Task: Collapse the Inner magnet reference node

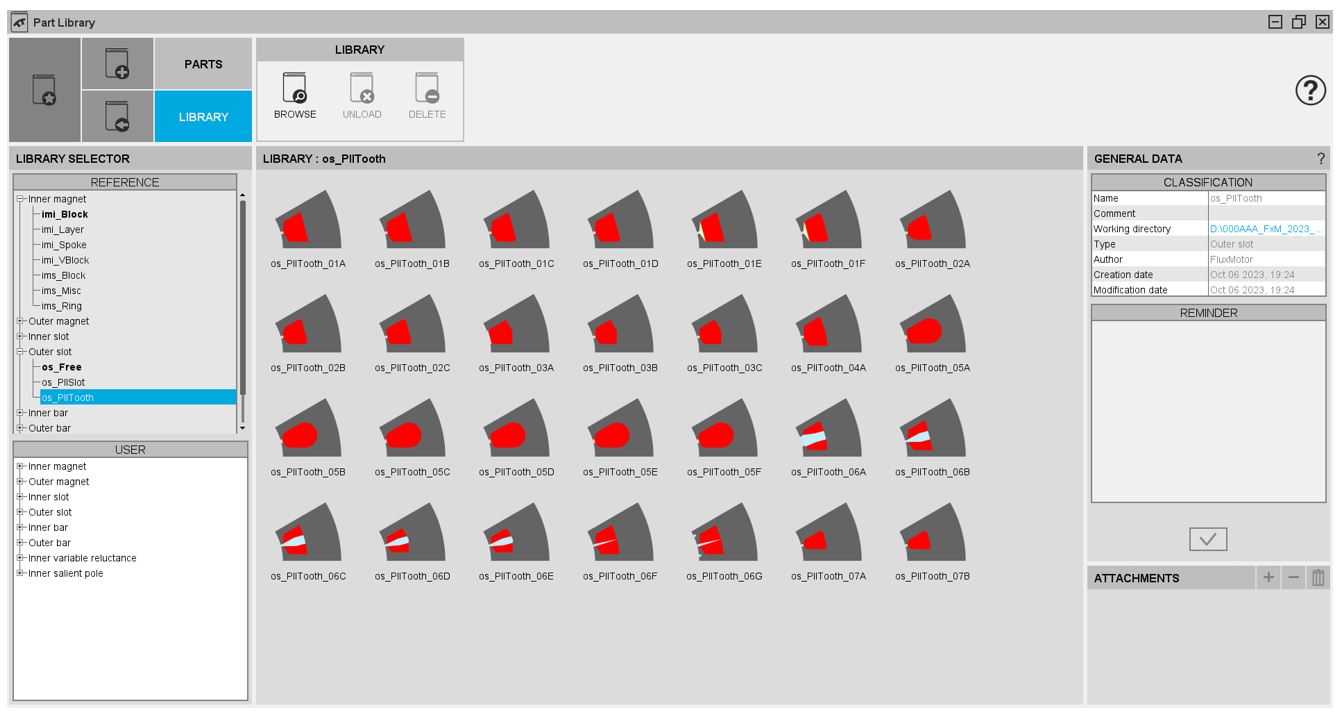Action: coord(20,199)
